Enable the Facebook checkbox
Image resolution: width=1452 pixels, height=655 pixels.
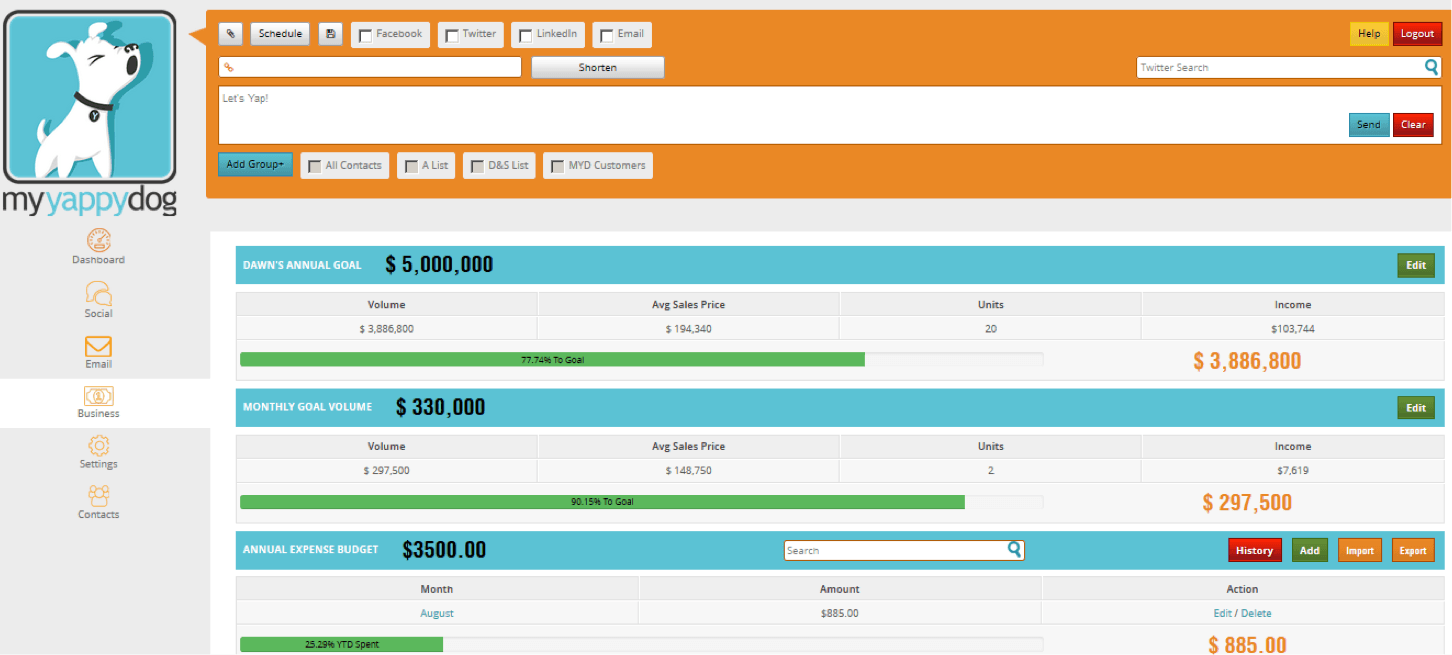[366, 35]
